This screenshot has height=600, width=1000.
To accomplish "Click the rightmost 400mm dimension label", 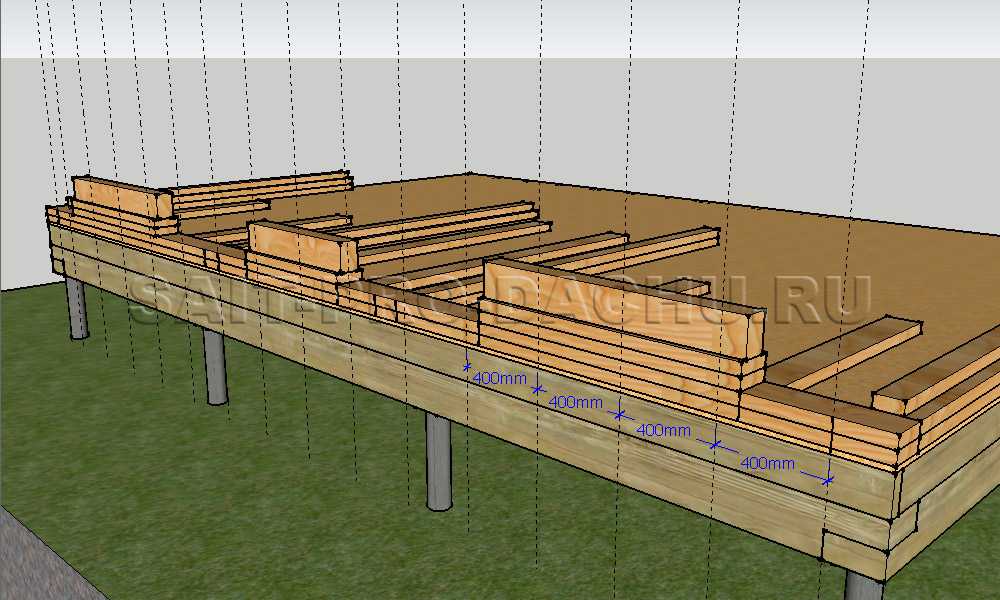I will click(768, 463).
